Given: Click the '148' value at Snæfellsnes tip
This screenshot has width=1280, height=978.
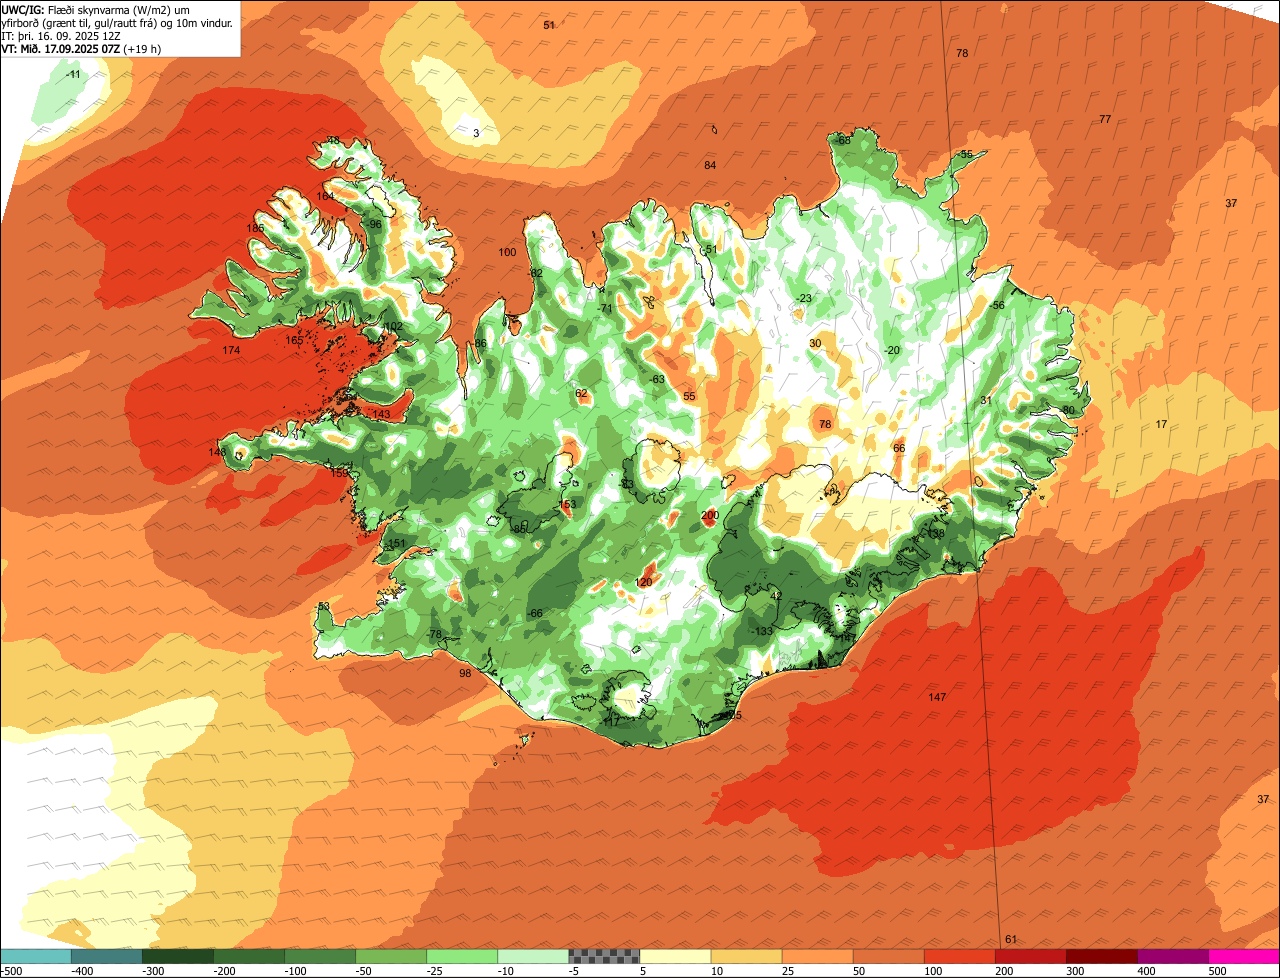Looking at the screenshot, I should pyautogui.click(x=217, y=453).
